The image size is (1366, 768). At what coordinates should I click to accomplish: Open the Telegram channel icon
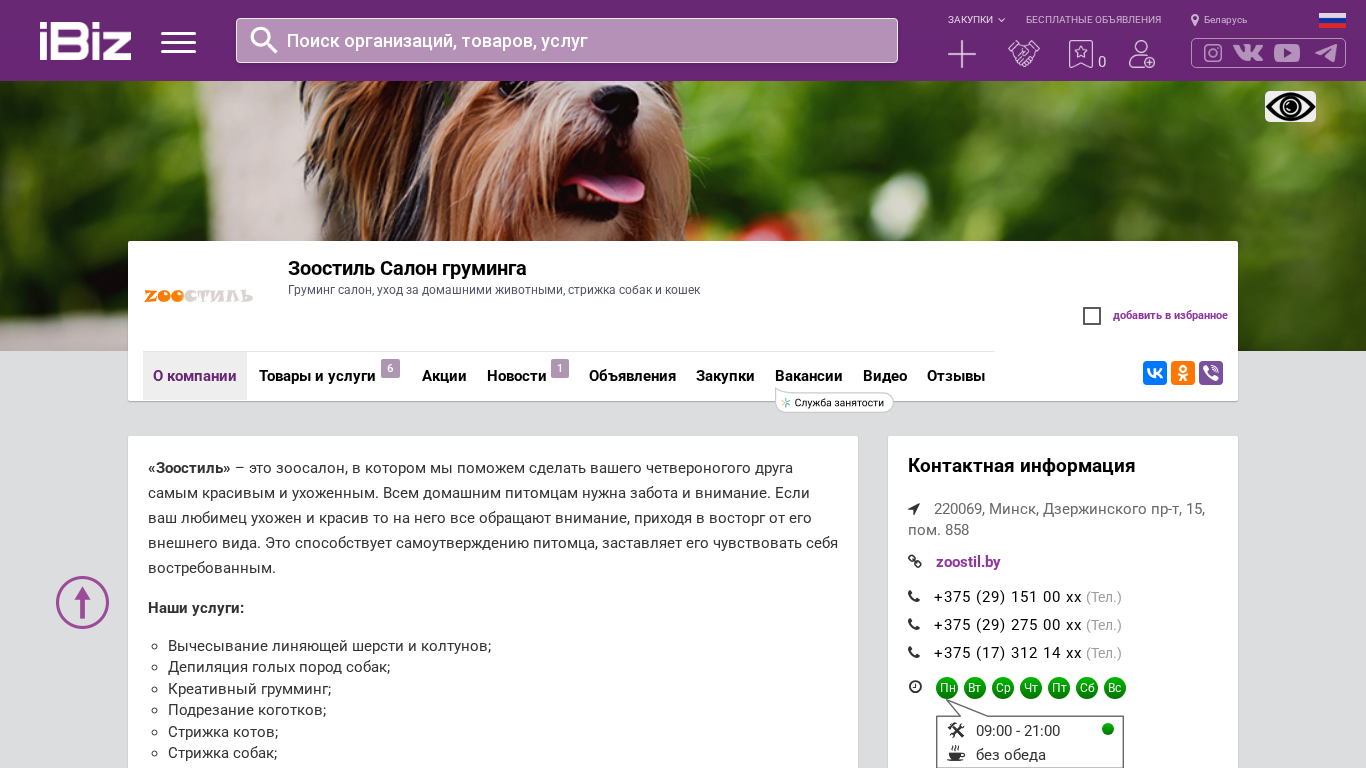[1326, 53]
